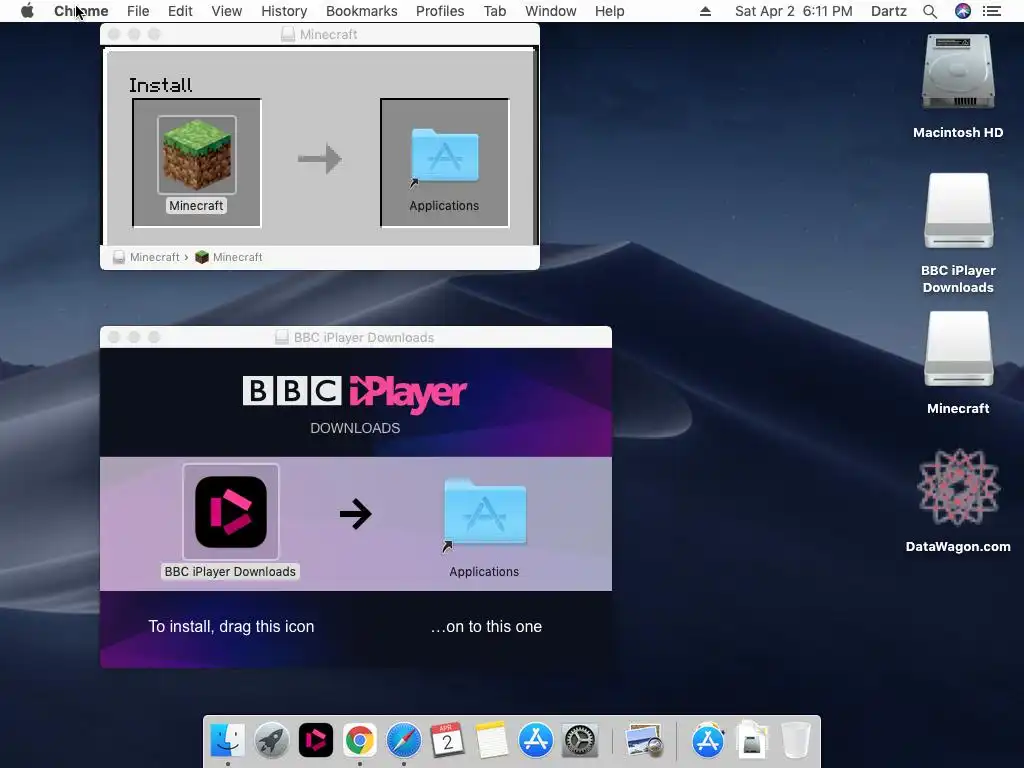Open the Edit menu
The height and width of the screenshot is (768, 1024).
click(x=180, y=11)
